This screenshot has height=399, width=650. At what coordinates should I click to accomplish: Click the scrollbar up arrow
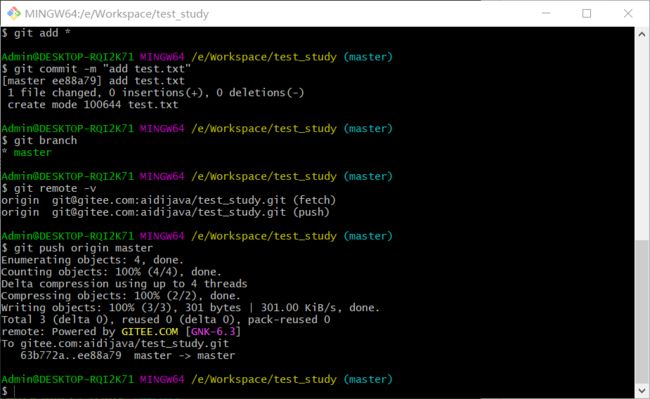coord(642,34)
